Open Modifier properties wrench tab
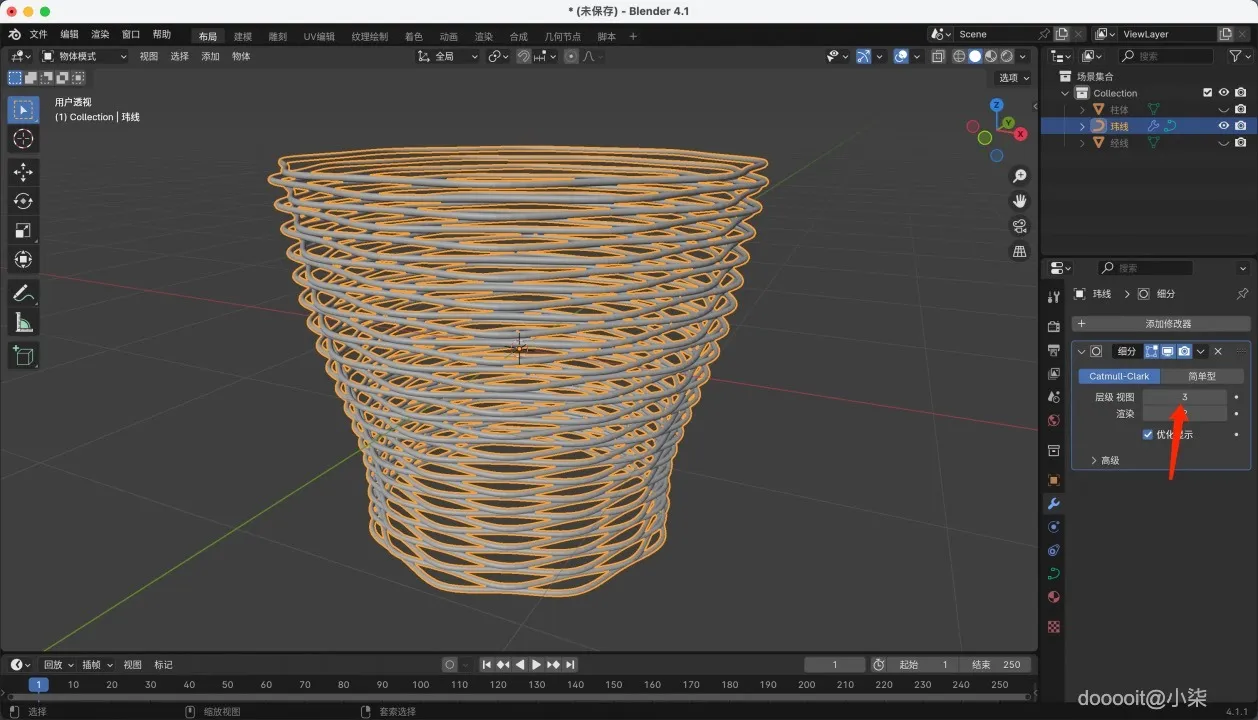The width and height of the screenshot is (1258, 720). pos(1053,503)
